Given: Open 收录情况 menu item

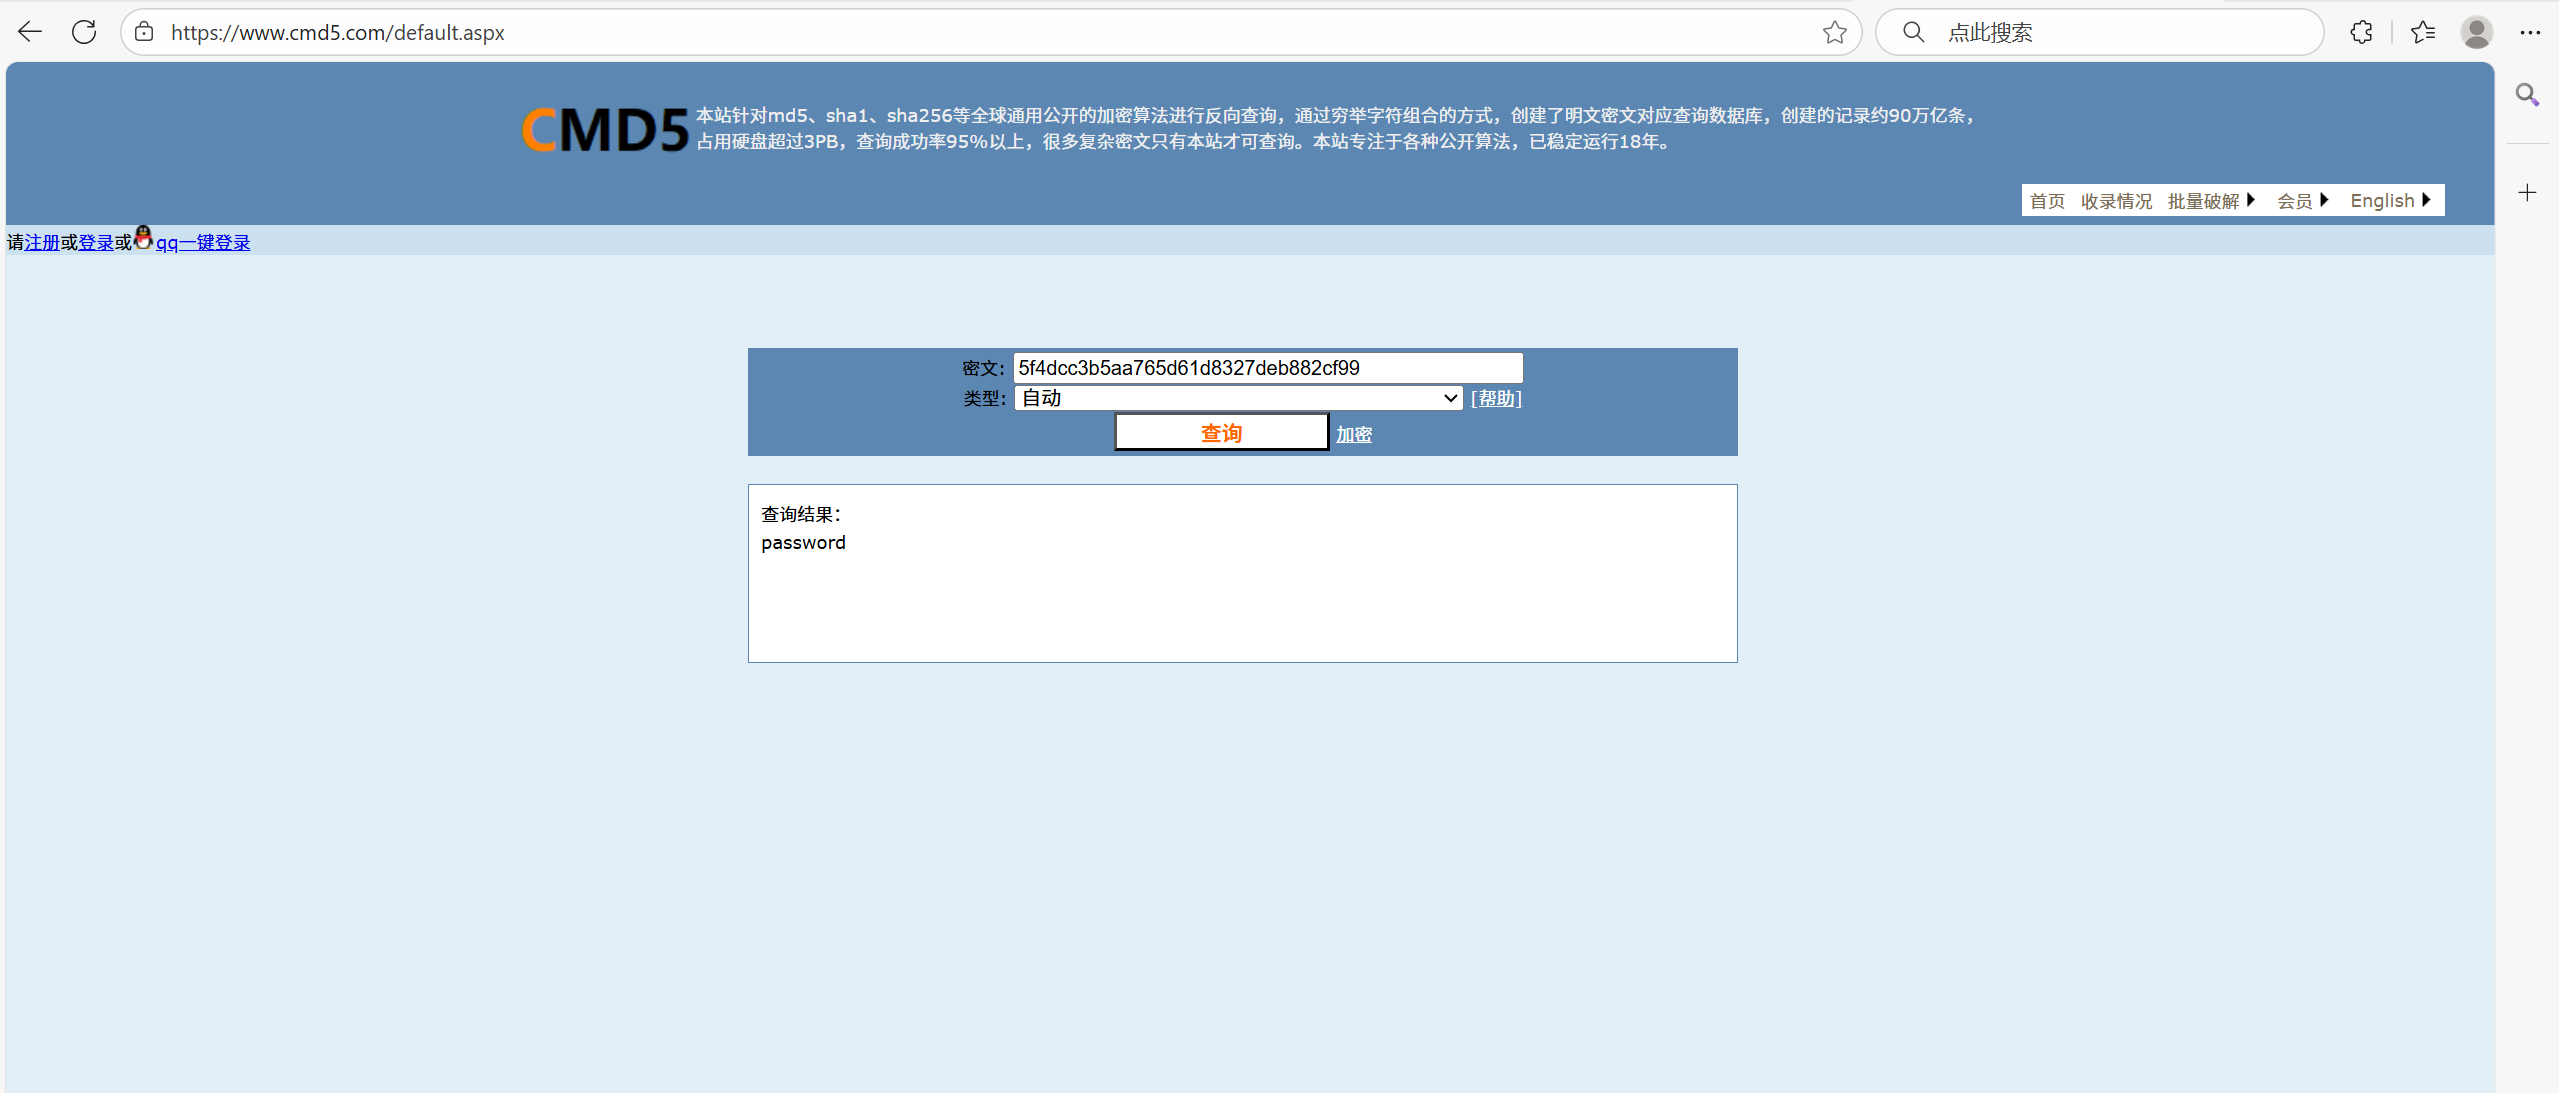Looking at the screenshot, I should click(2116, 201).
